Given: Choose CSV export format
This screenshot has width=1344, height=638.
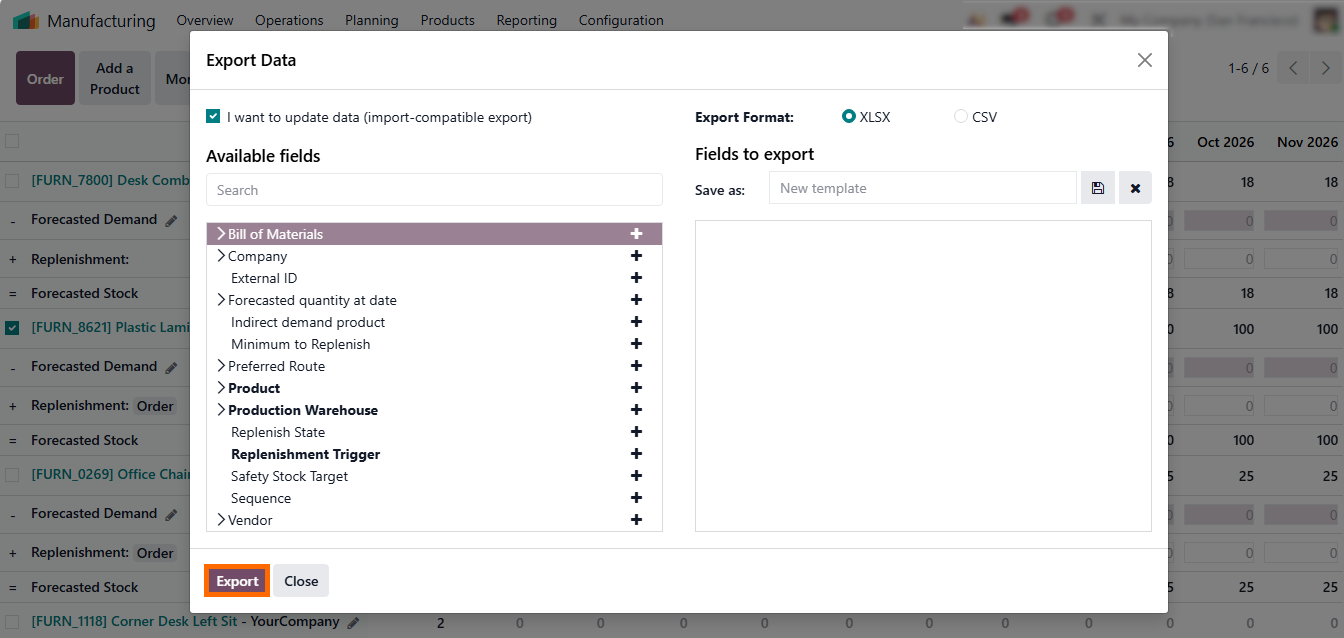Looking at the screenshot, I should [x=961, y=117].
